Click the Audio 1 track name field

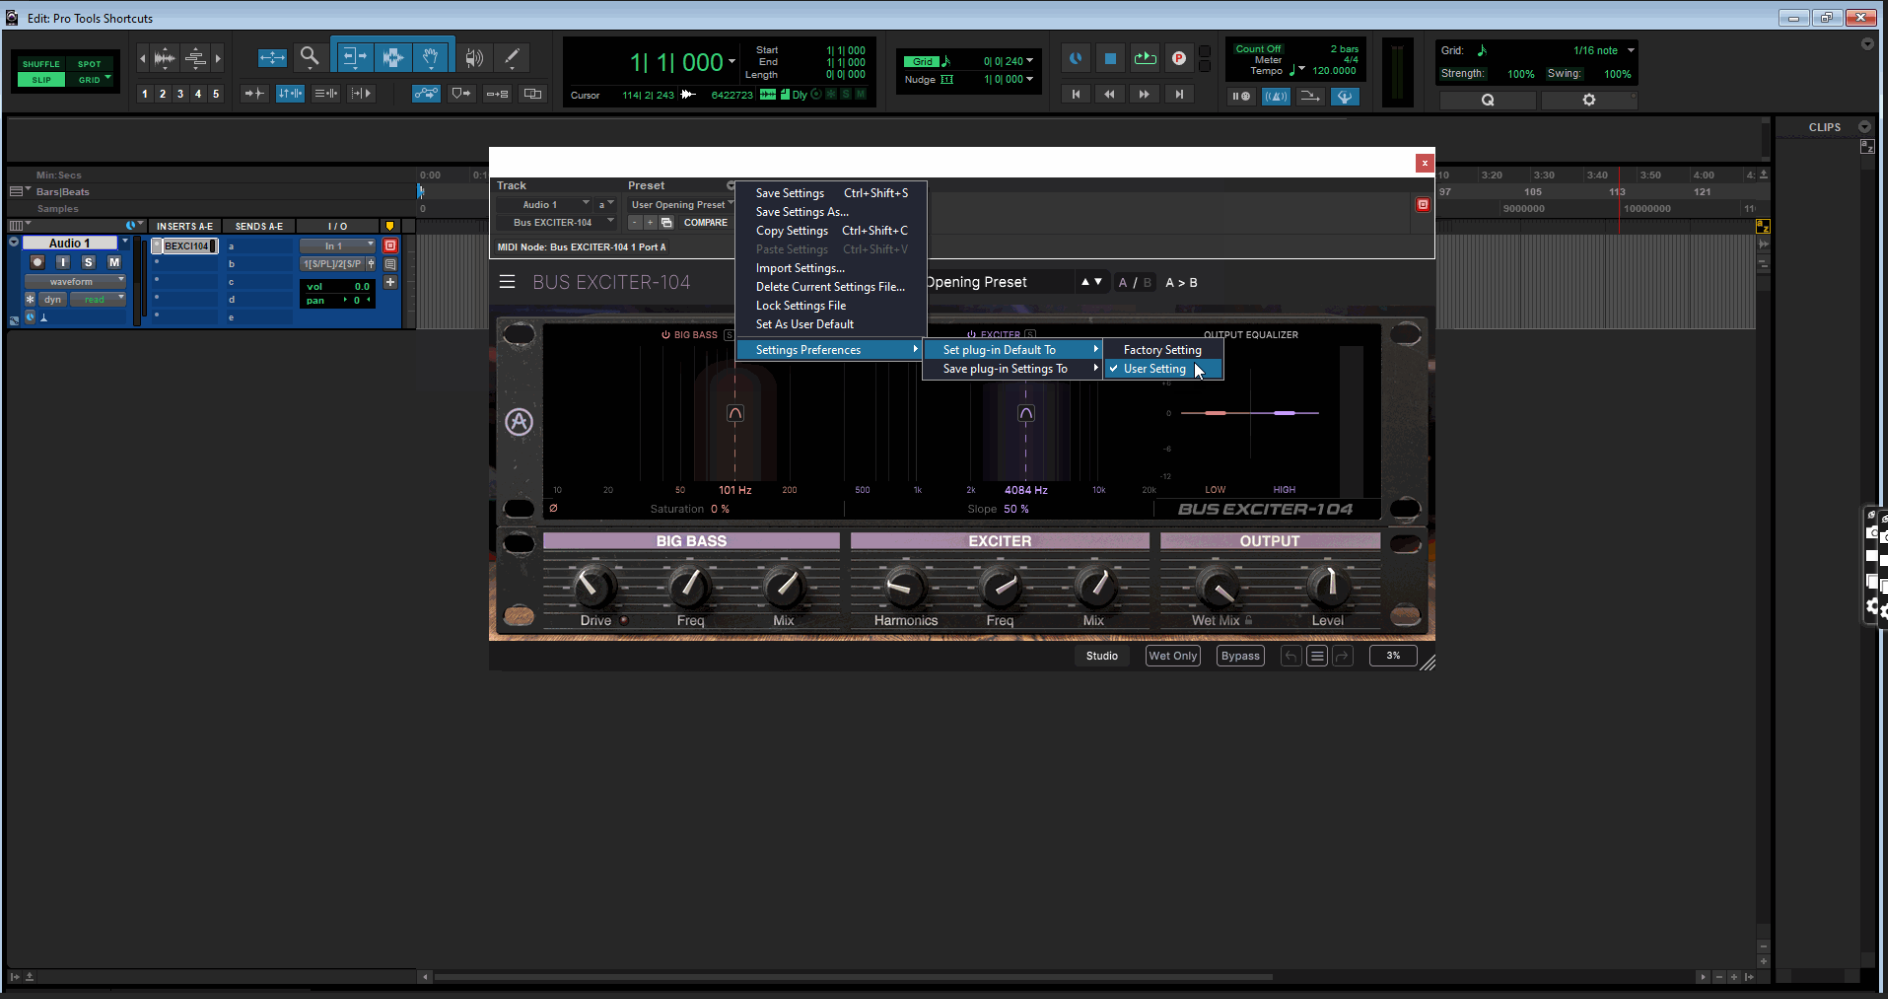[70, 243]
